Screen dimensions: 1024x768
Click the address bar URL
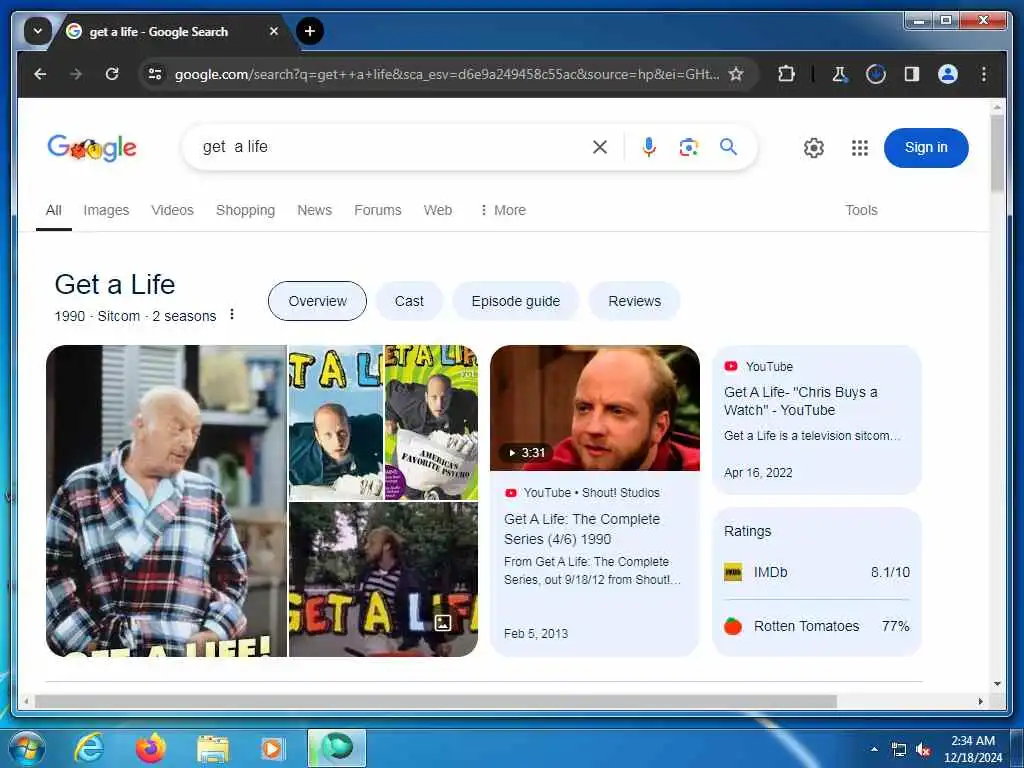click(447, 74)
